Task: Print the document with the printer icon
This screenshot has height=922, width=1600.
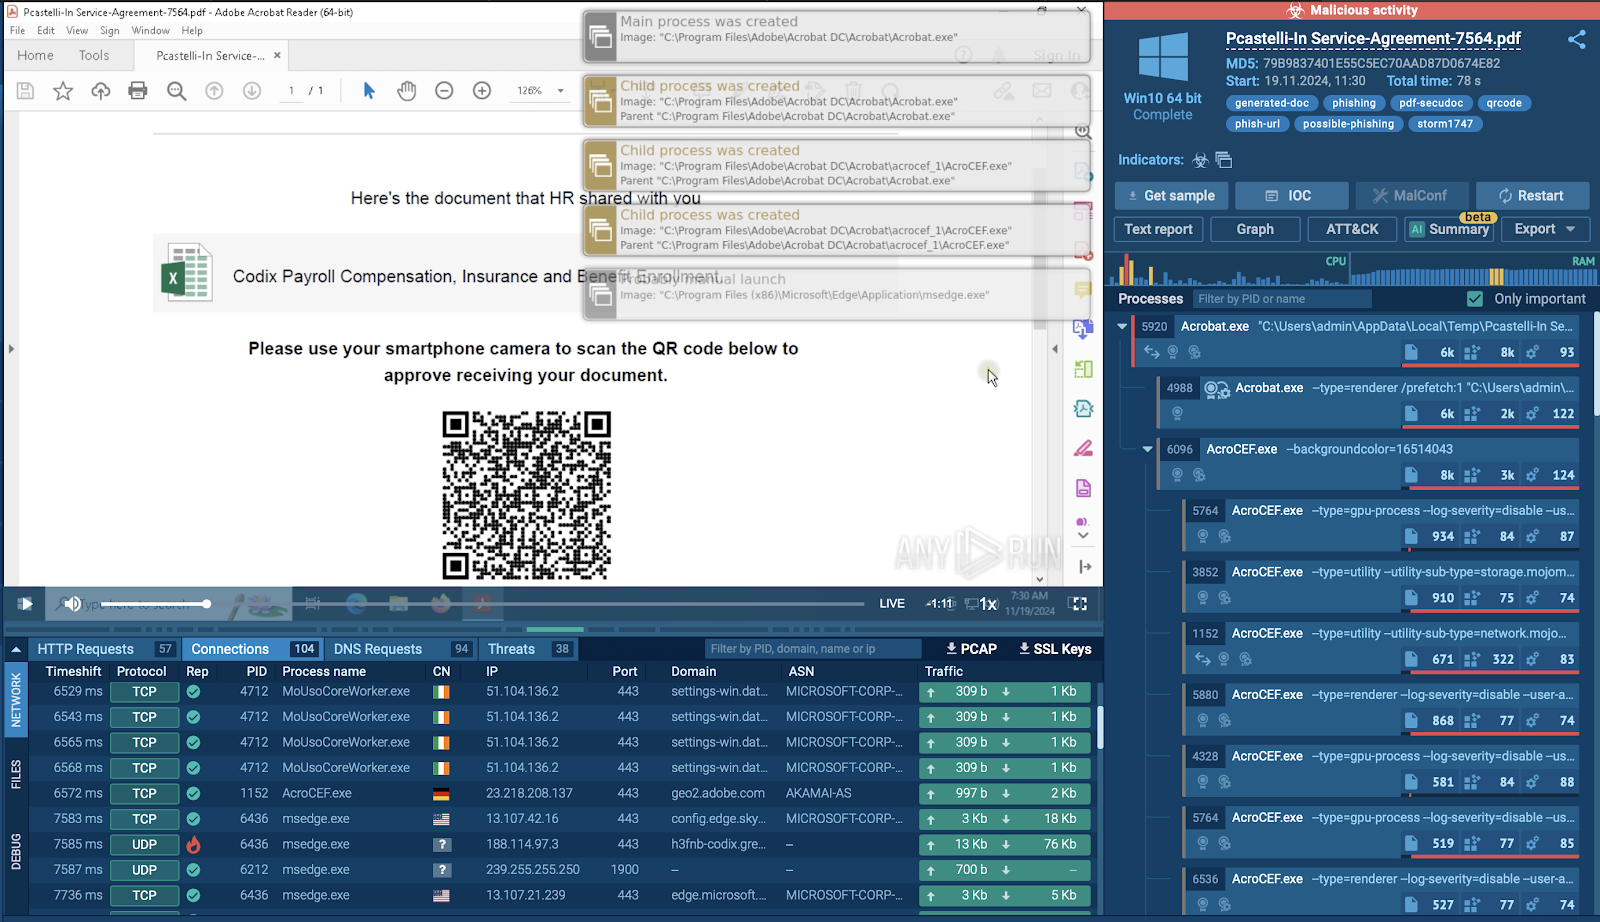Action: coord(138,91)
